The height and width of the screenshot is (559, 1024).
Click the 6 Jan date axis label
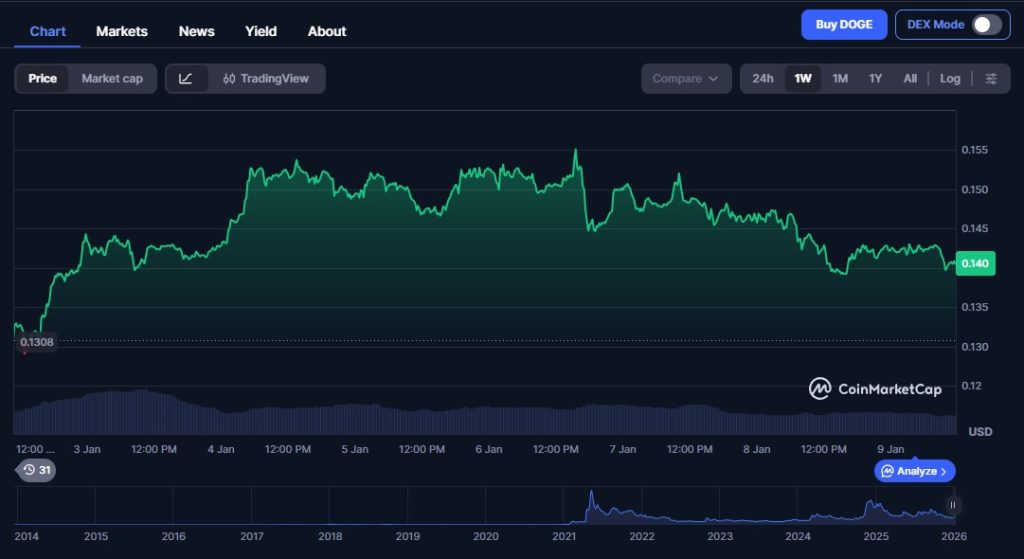(x=488, y=449)
